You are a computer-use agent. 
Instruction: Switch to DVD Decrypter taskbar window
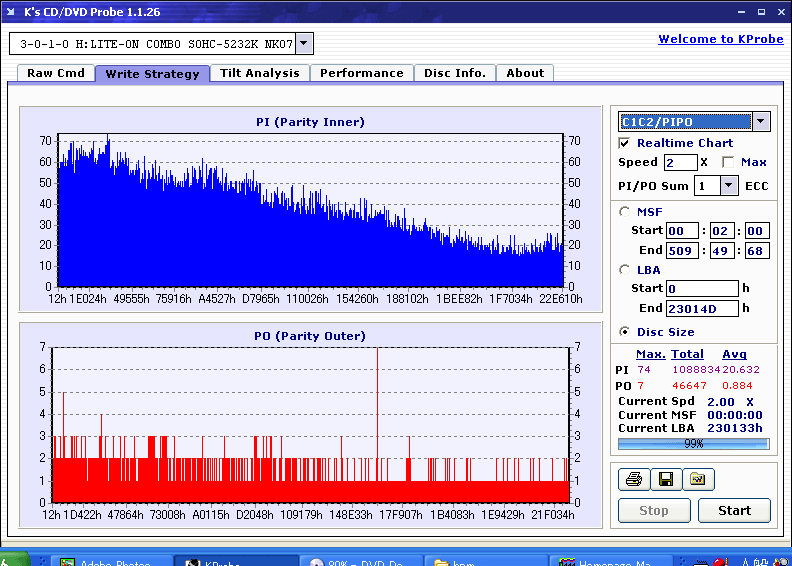pyautogui.click(x=360, y=563)
